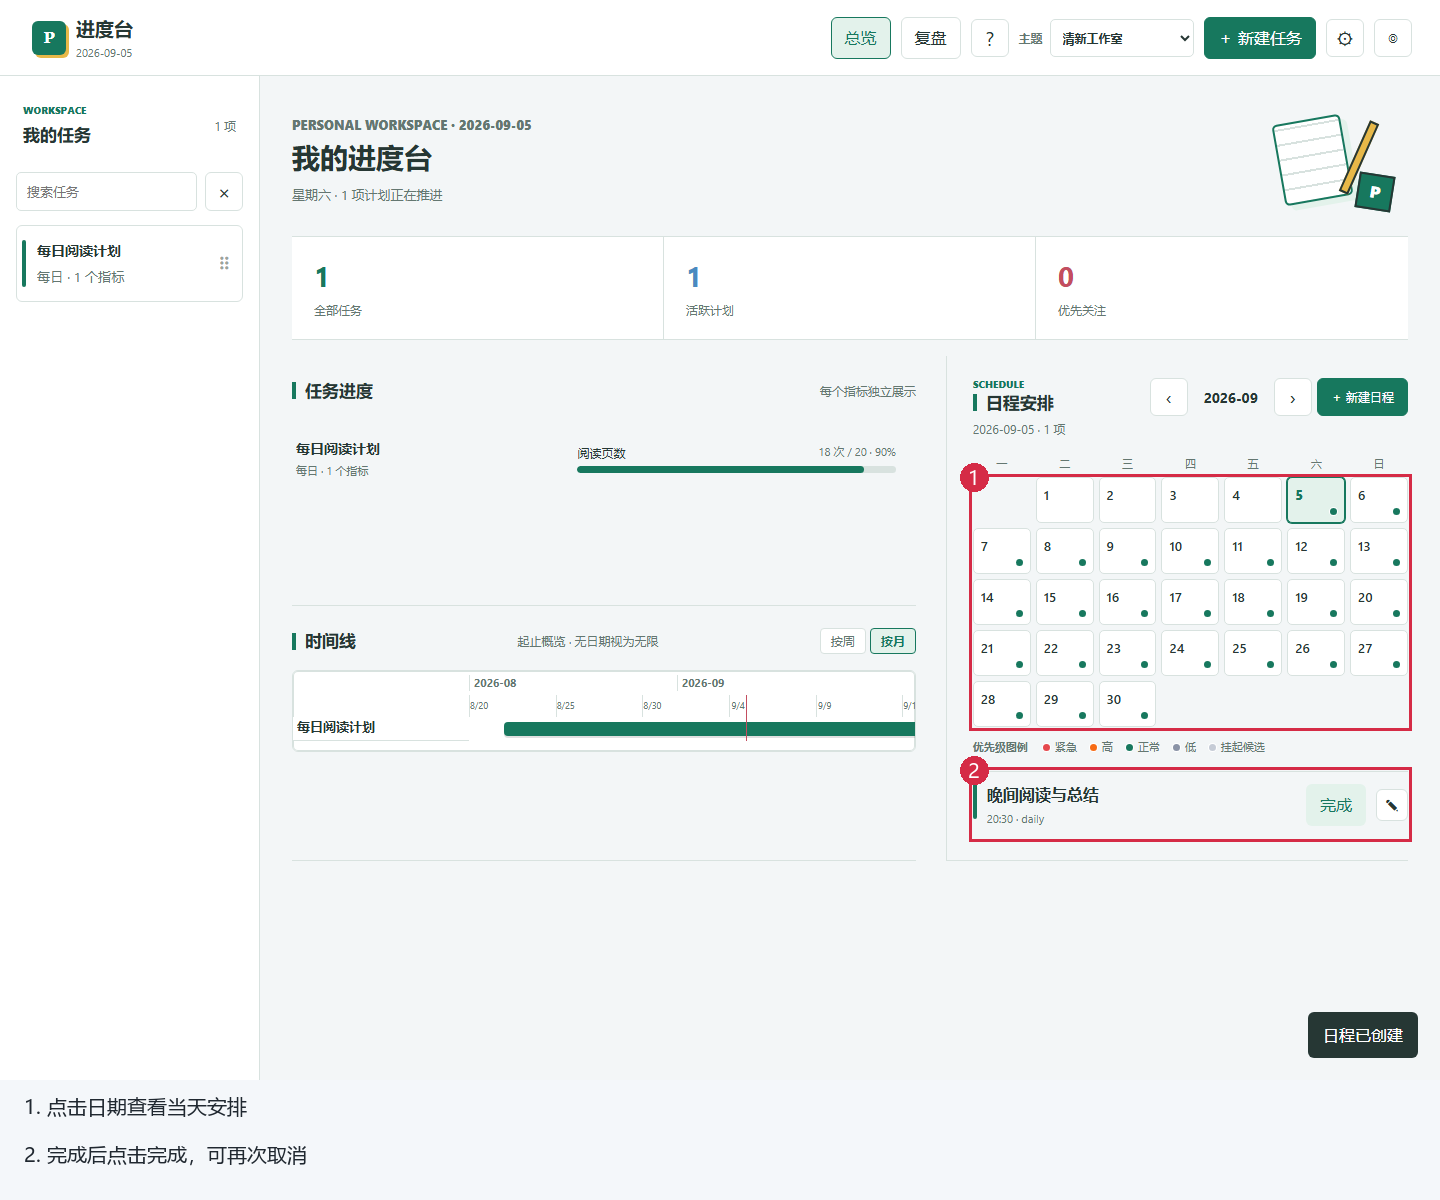Click the 搜索任务 search field
The image size is (1440, 1200).
click(106, 192)
